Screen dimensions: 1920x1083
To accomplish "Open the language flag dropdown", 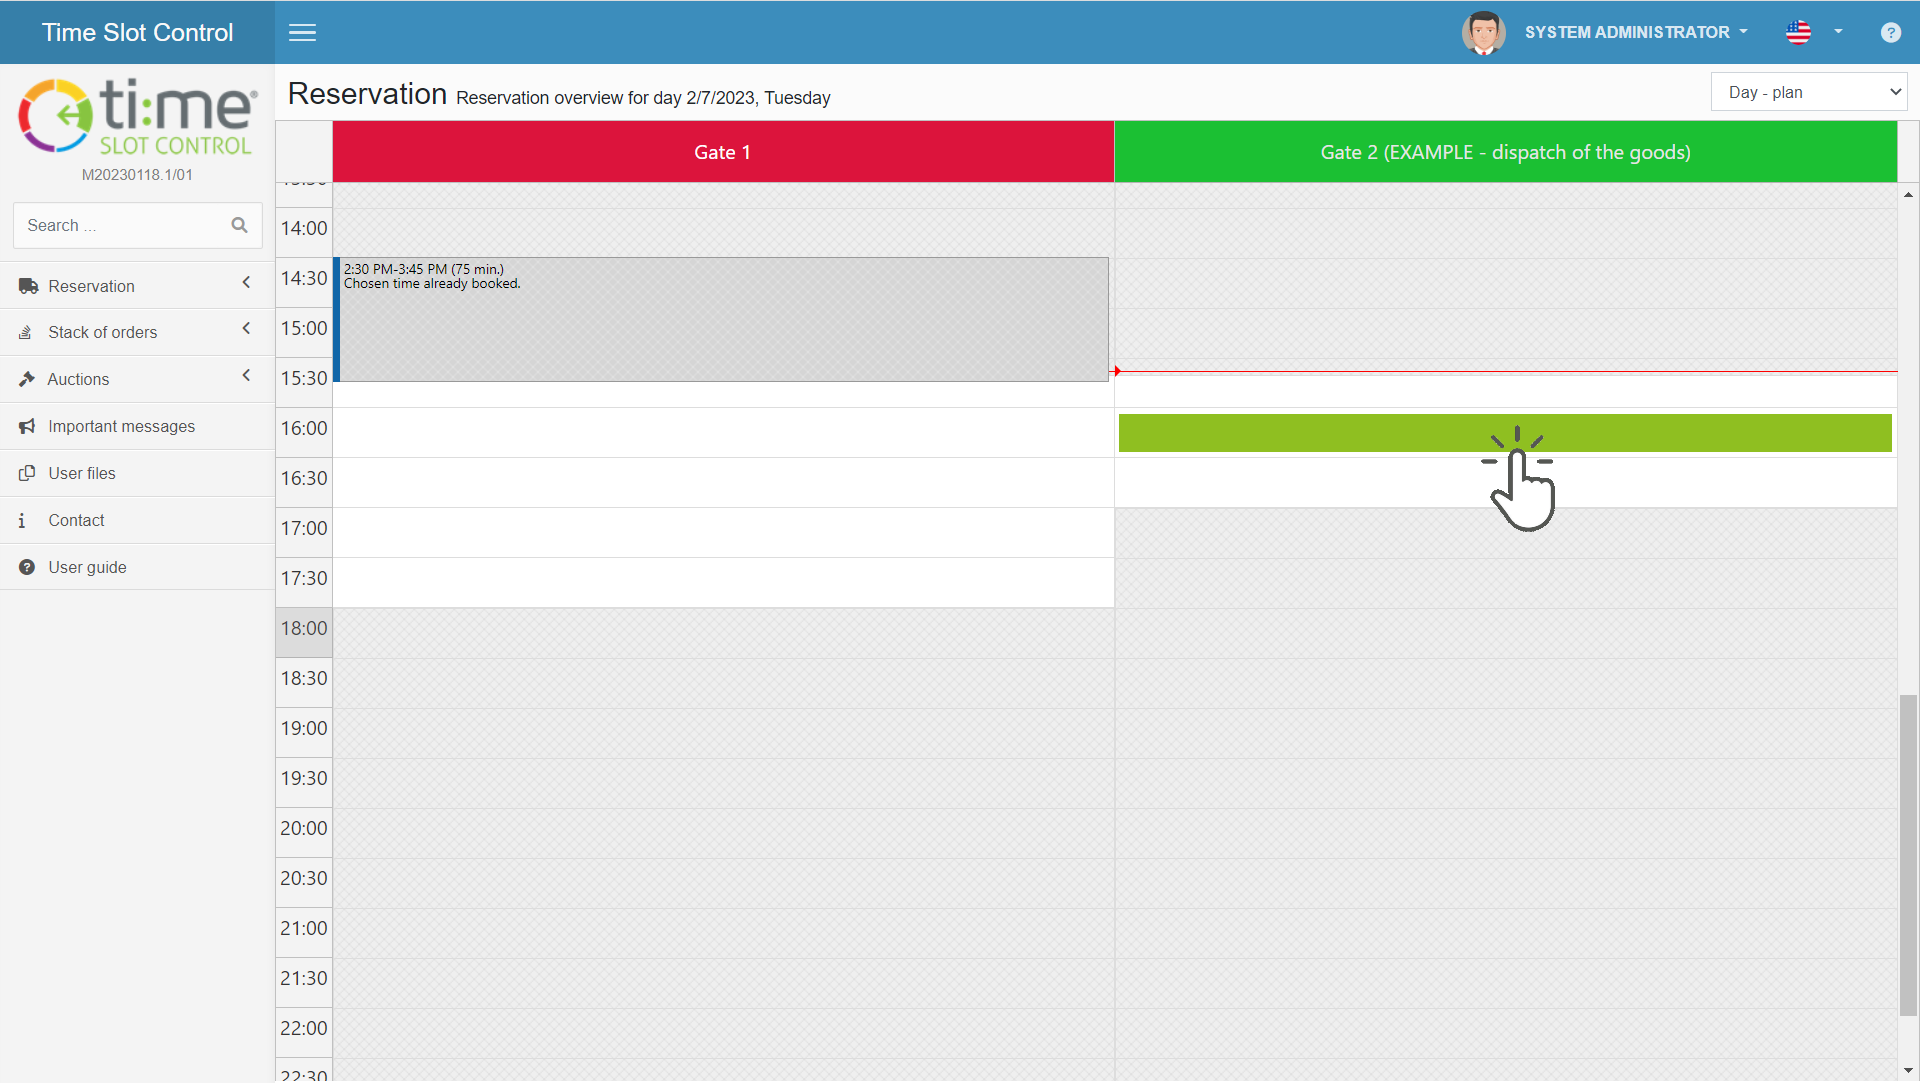I will [1812, 33].
